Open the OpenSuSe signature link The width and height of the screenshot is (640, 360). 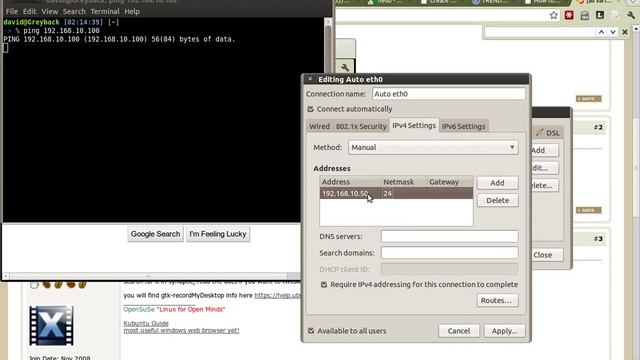(x=139, y=309)
